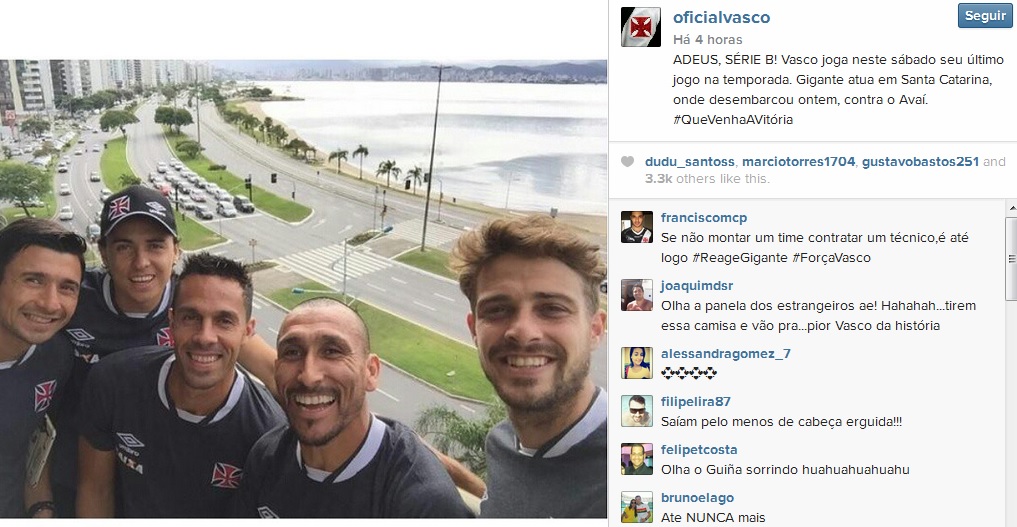Click the heart like icon
Viewport: 1017px width, 527px height.
[x=627, y=162]
